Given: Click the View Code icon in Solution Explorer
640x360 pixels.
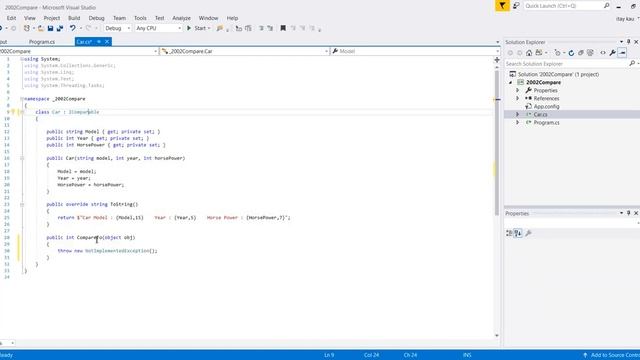Looking at the screenshot, I should click(x=603, y=53).
